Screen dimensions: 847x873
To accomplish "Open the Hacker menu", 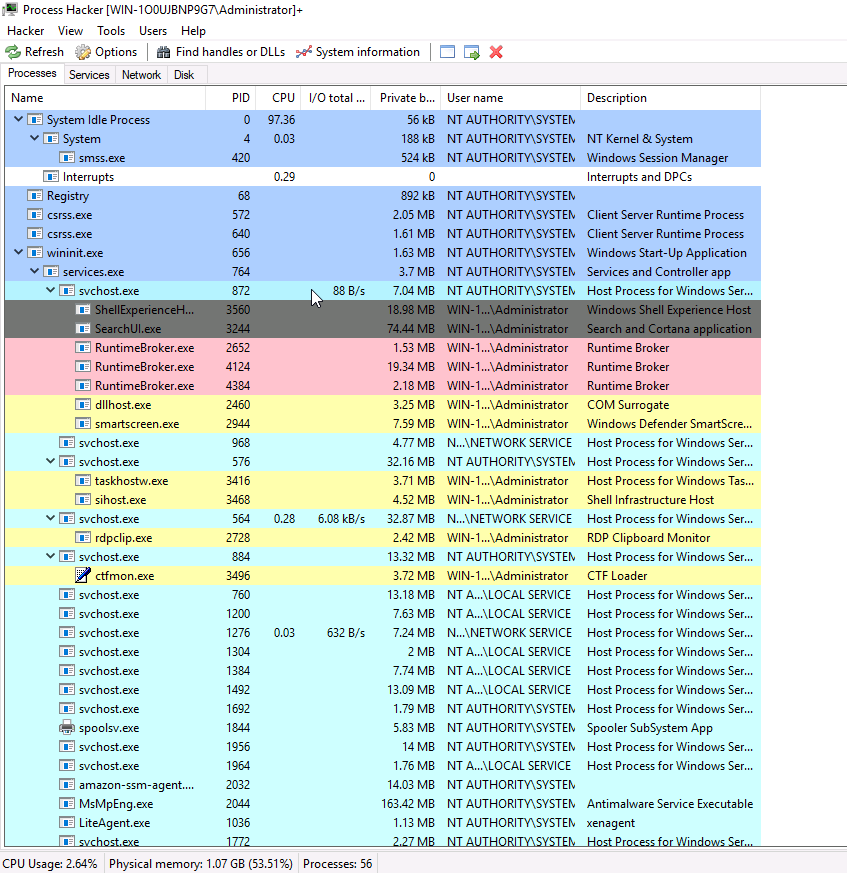I will click(x=26, y=31).
